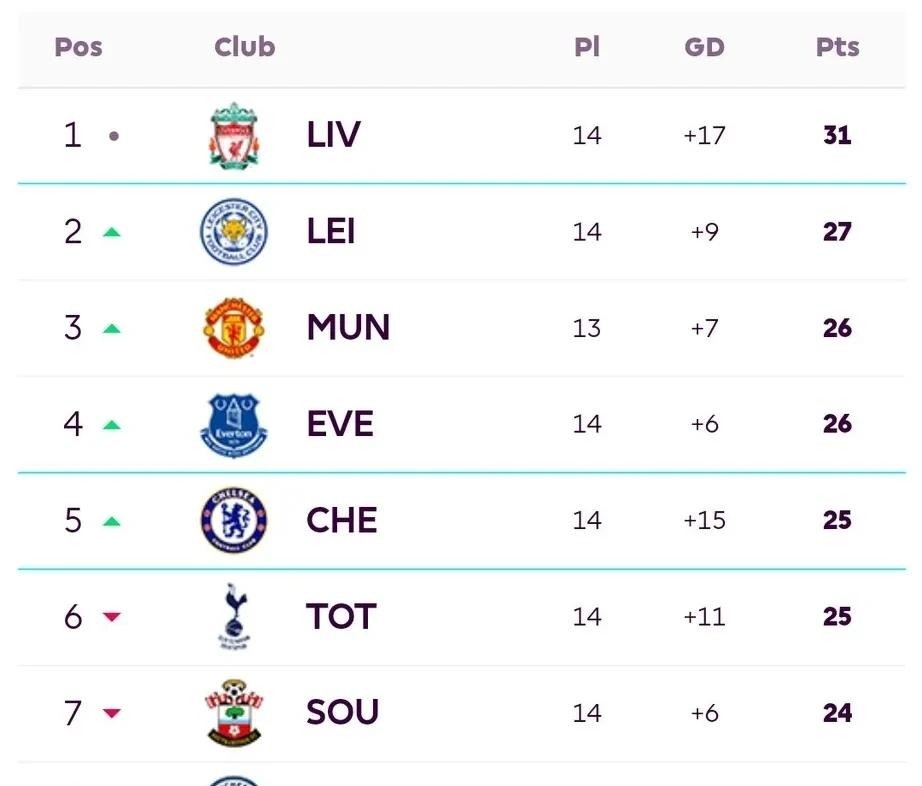Click the grey dot next to position 1
This screenshot has width=922, height=786.
114,136
